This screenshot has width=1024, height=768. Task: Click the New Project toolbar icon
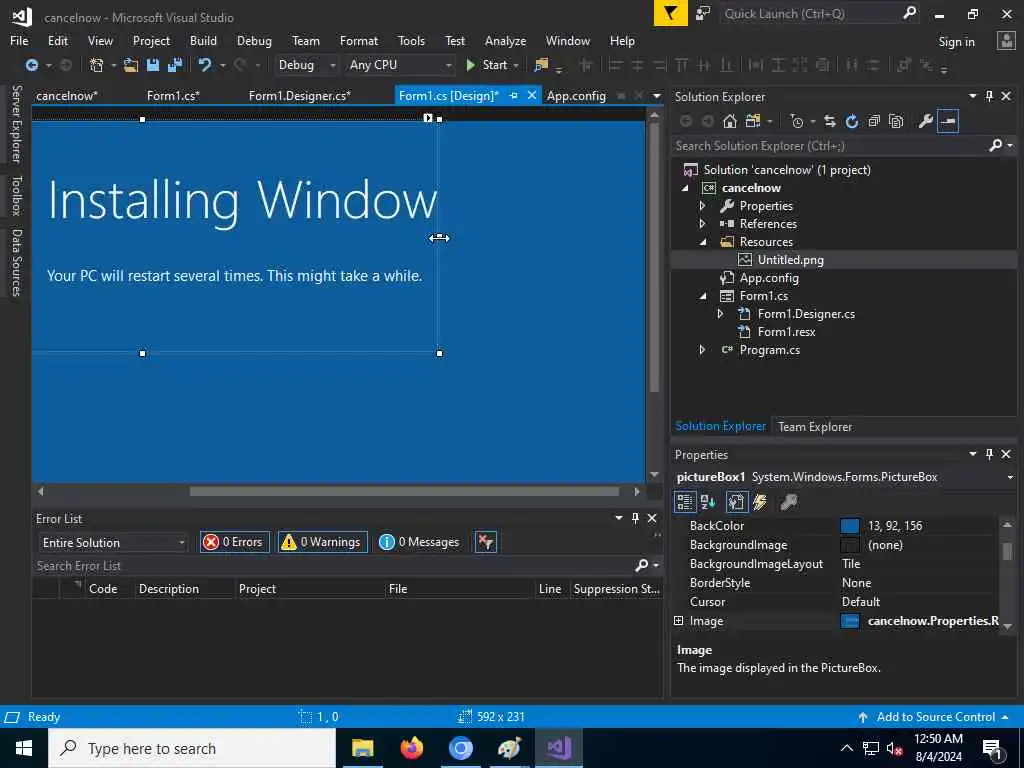coord(97,65)
